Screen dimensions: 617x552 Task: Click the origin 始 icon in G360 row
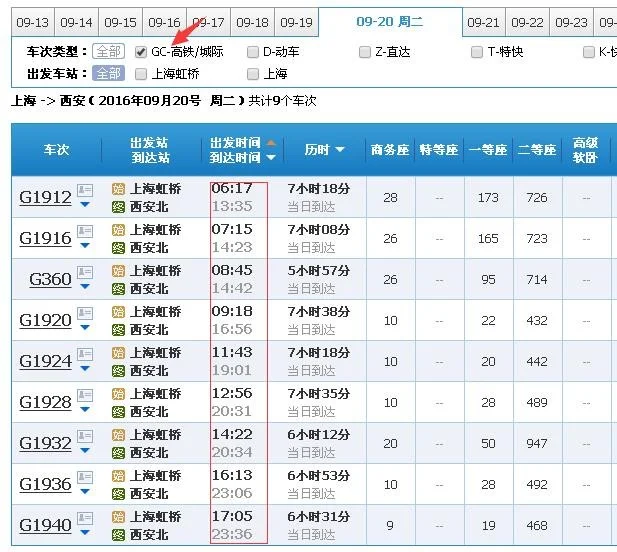tap(118, 271)
